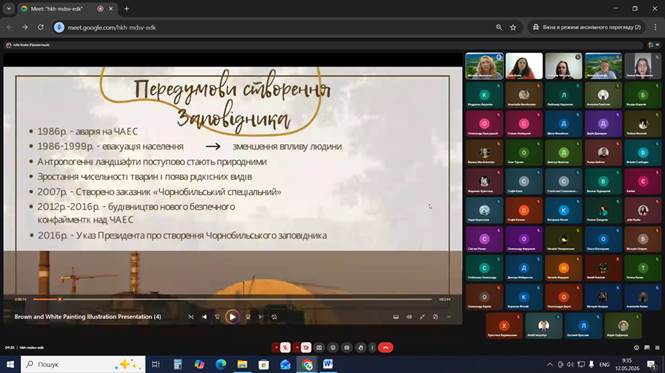The image size is (665, 373).
Task: View site information icon in address bar
Action: pos(59,27)
